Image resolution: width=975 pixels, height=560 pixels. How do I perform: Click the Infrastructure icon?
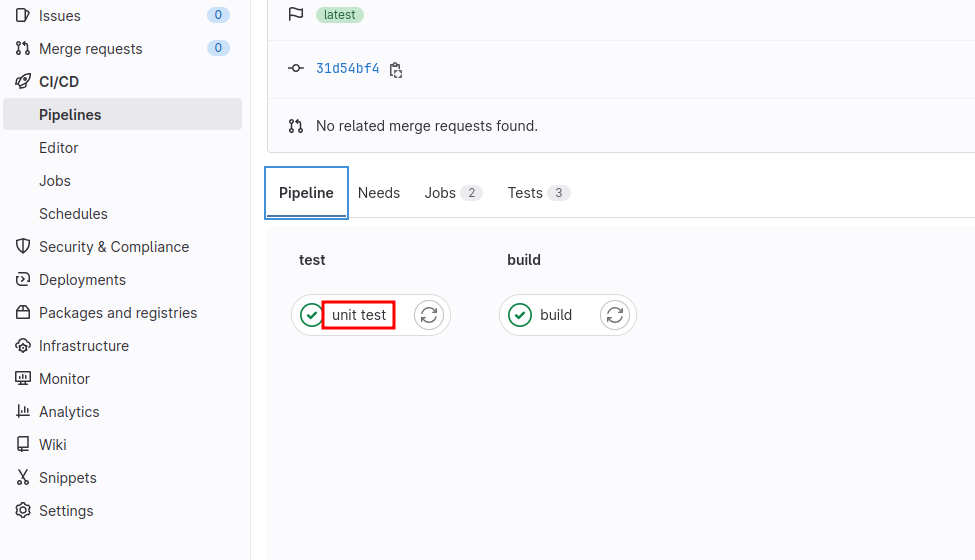23,346
